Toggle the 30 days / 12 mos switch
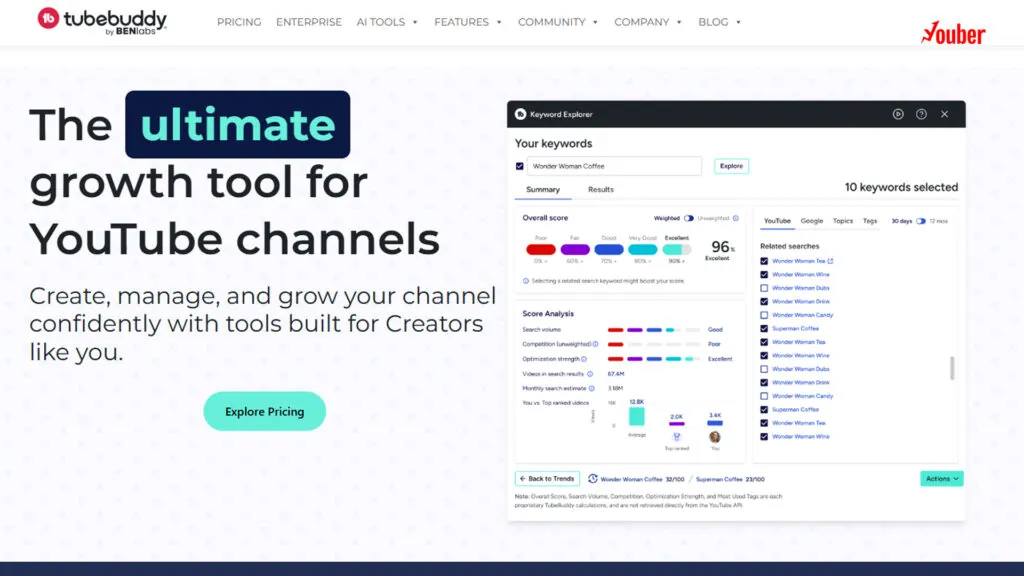 coord(921,221)
